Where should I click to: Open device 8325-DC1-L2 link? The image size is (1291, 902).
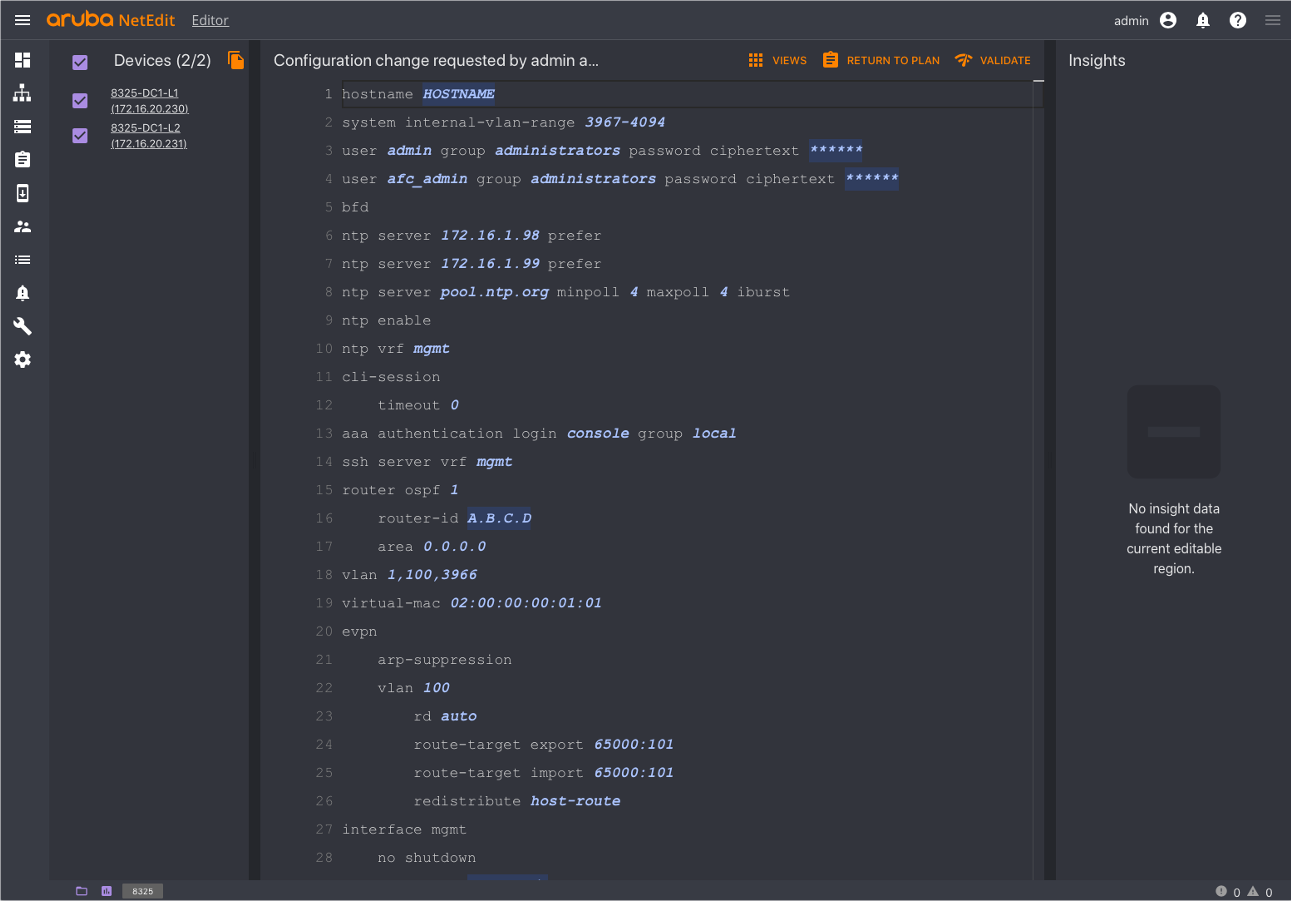click(149, 135)
